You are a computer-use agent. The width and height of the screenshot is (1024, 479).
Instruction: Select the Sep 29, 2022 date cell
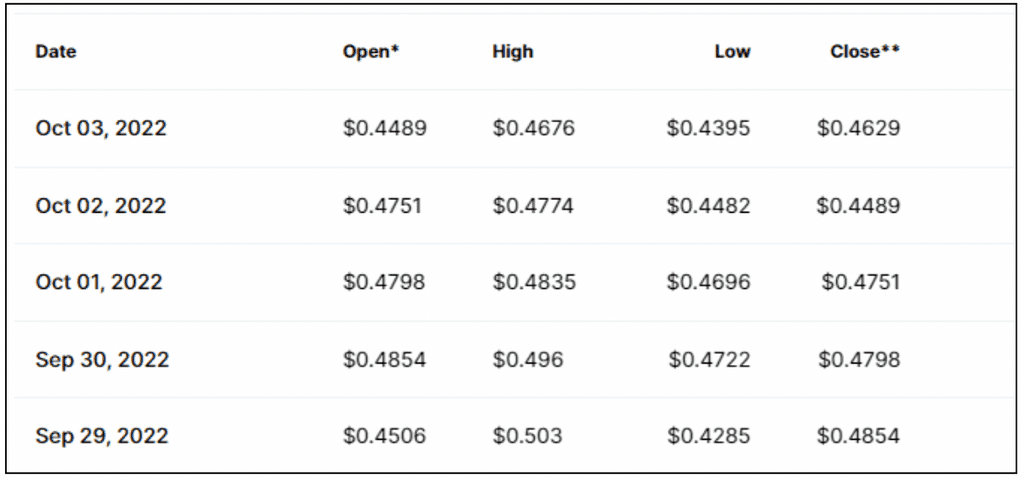pyautogui.click(x=102, y=436)
